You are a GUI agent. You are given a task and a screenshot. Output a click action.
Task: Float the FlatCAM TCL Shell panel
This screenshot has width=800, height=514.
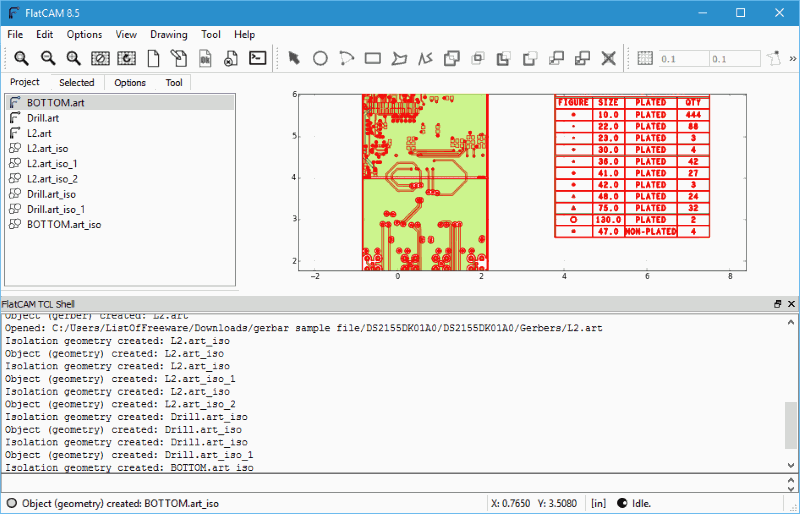778,304
